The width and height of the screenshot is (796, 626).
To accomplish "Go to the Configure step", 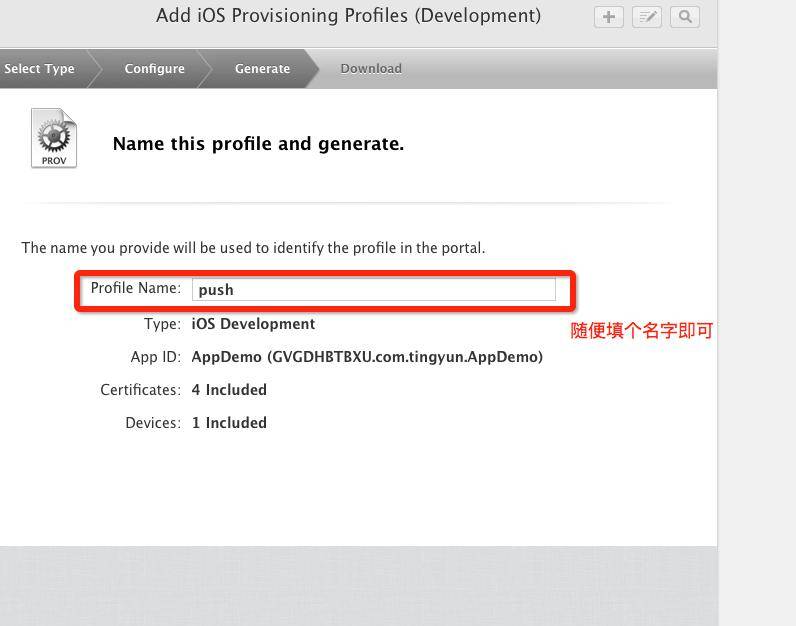I will 154,69.
